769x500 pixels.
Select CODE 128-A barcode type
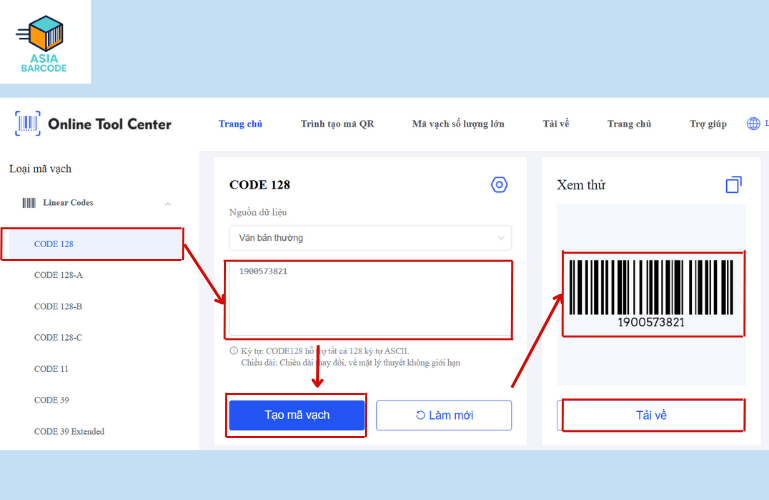point(58,275)
